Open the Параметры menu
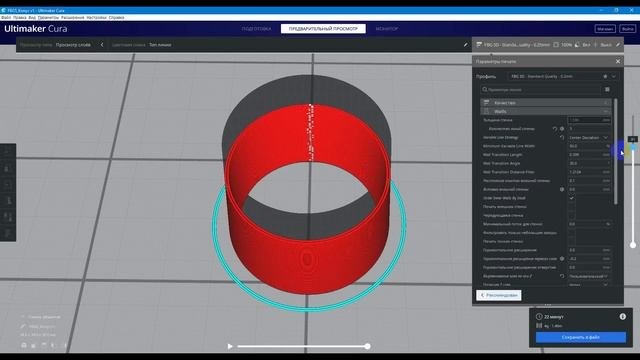This screenshot has width=640, height=360. coord(48,18)
